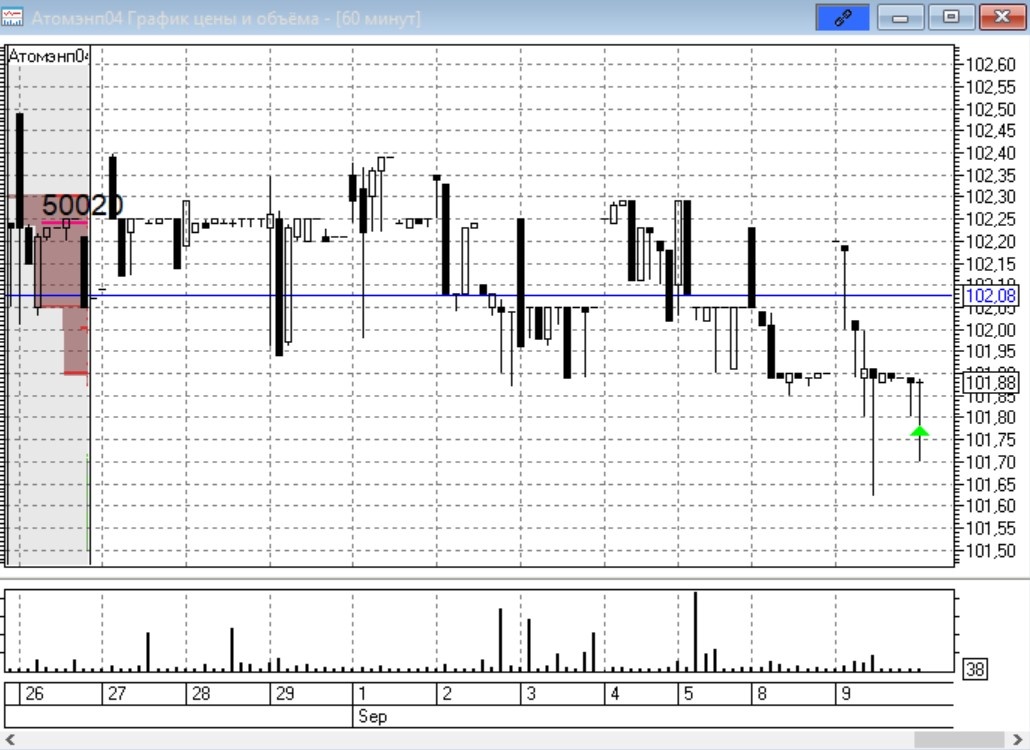This screenshot has height=750, width=1030.
Task: Click the date label 29 on time axis
Action: coord(285,694)
